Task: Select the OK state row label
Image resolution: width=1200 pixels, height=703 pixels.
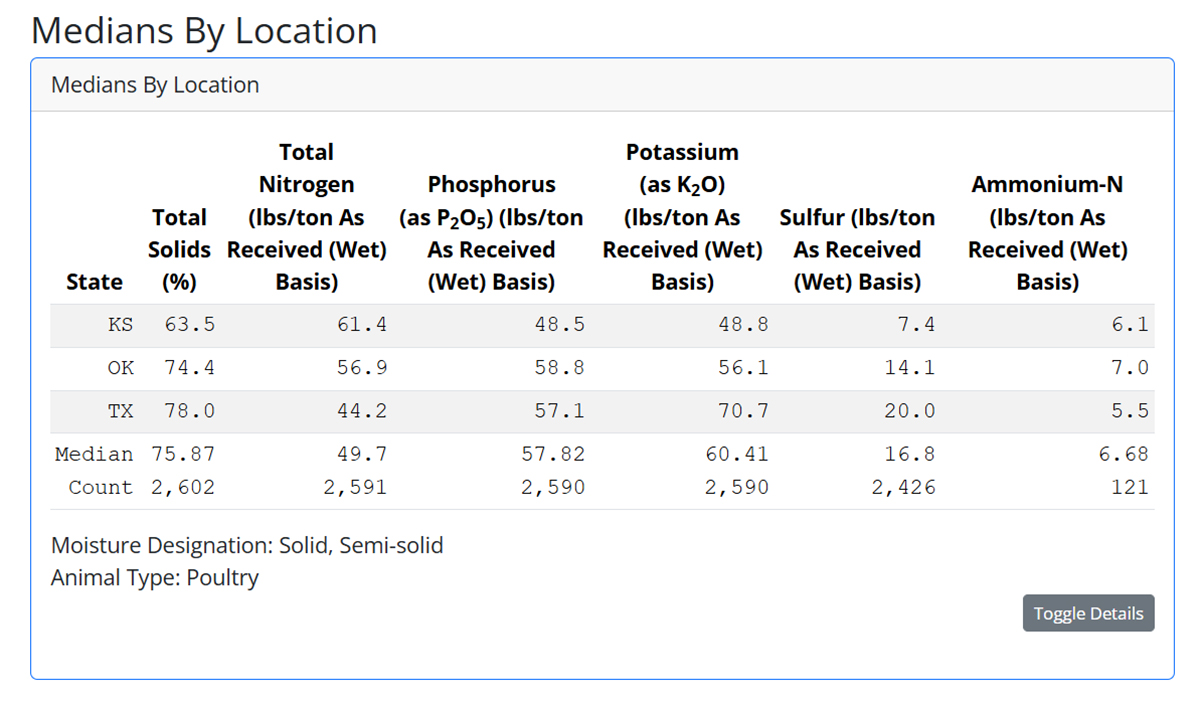Action: coord(120,368)
